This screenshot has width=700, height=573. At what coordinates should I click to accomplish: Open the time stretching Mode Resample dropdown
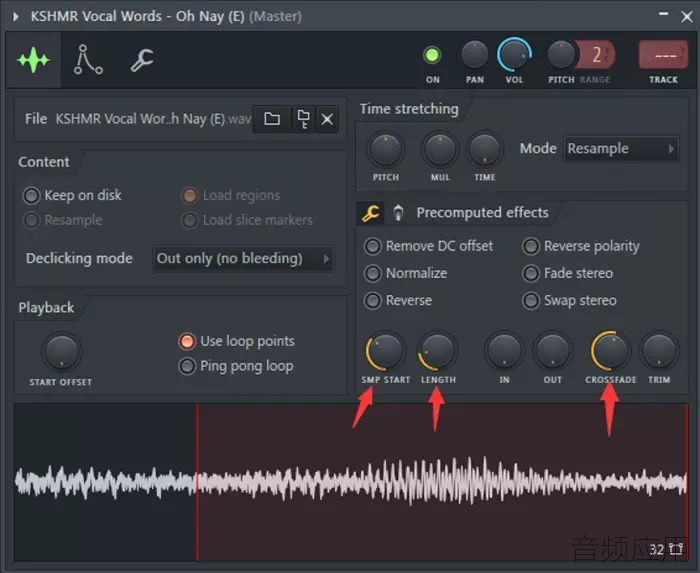click(x=621, y=149)
